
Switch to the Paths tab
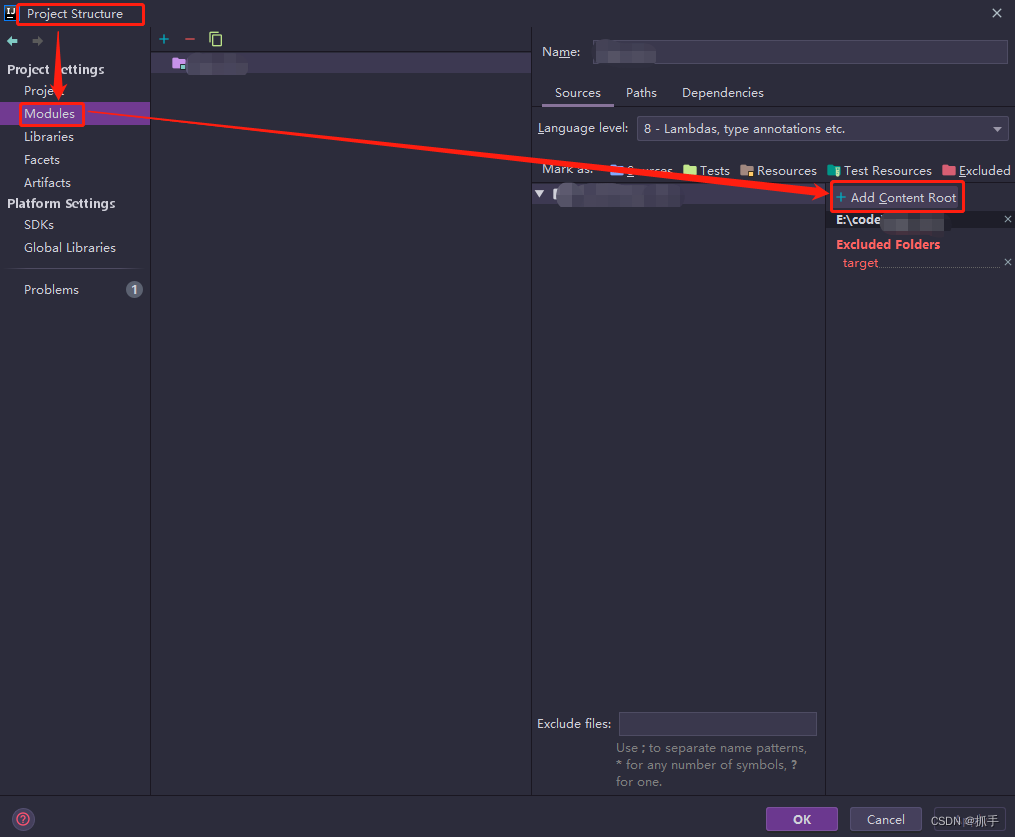click(x=641, y=93)
